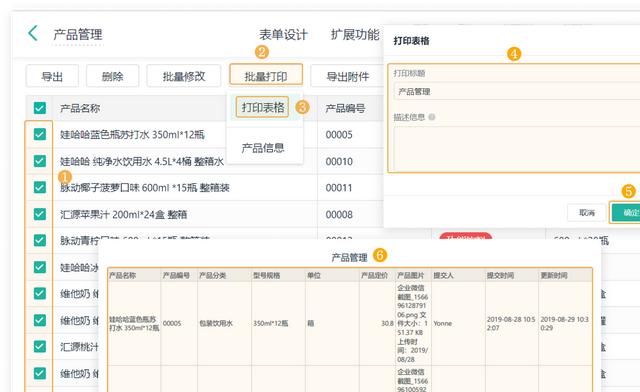Click the product code cell 00010
This screenshot has height=392, width=640.
(339, 161)
